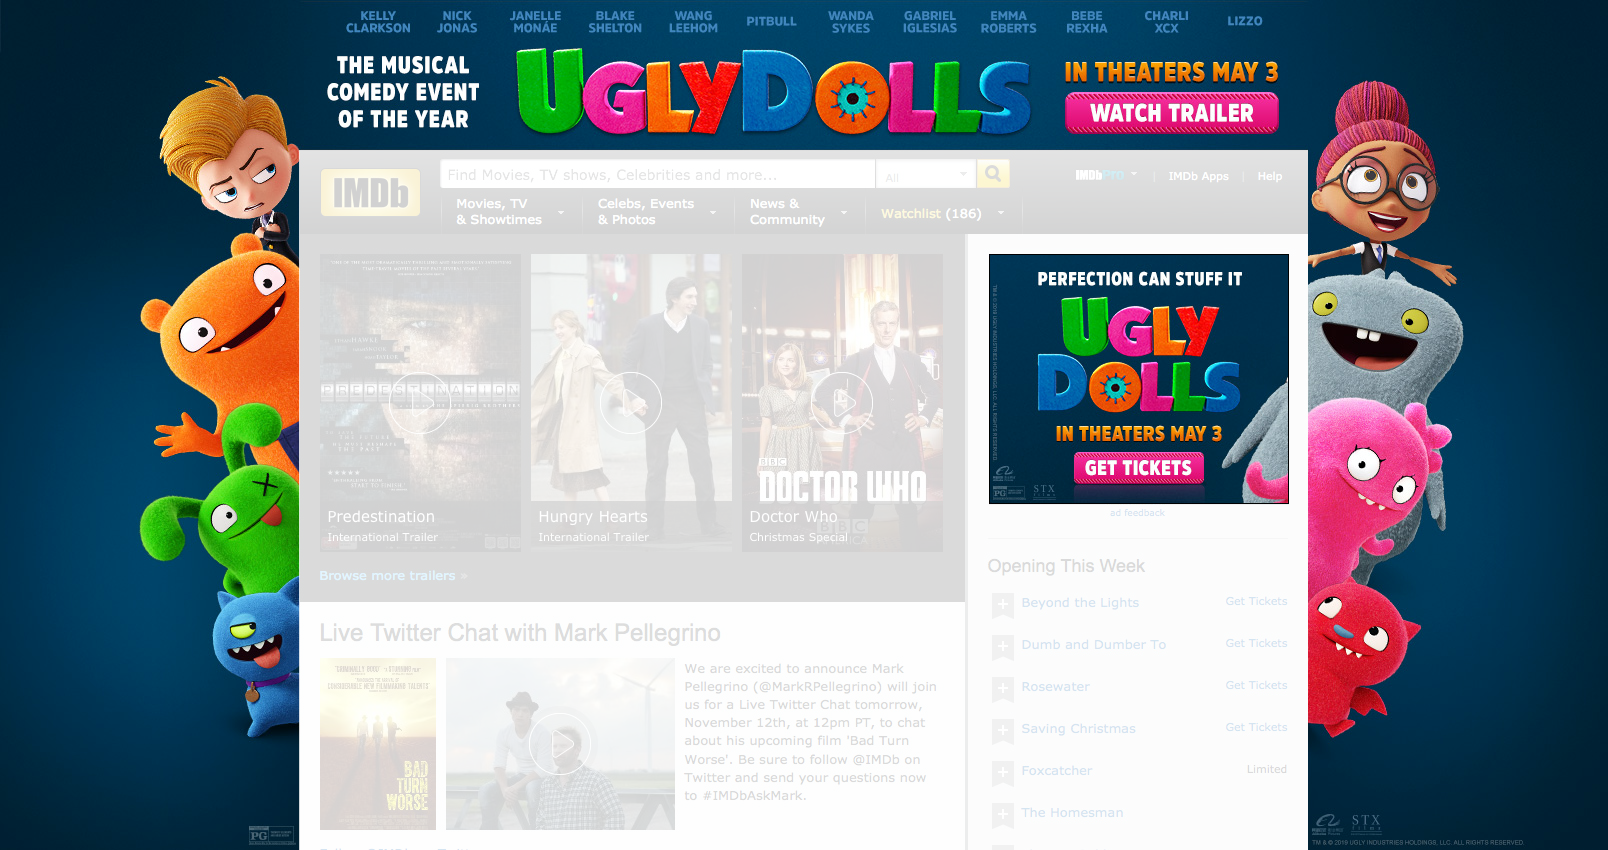Viewport: 1608px width, 850px height.
Task: Click the Predestination trailer title
Action: point(381,517)
